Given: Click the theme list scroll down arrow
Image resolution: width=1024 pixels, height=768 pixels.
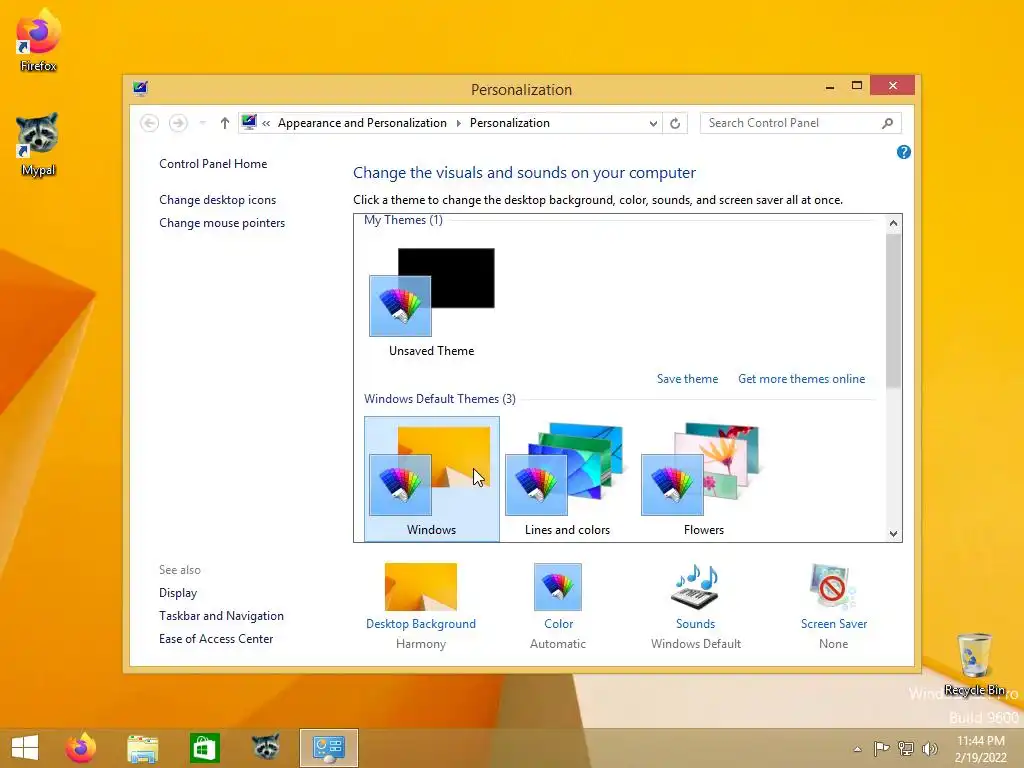Looking at the screenshot, I should [x=893, y=534].
